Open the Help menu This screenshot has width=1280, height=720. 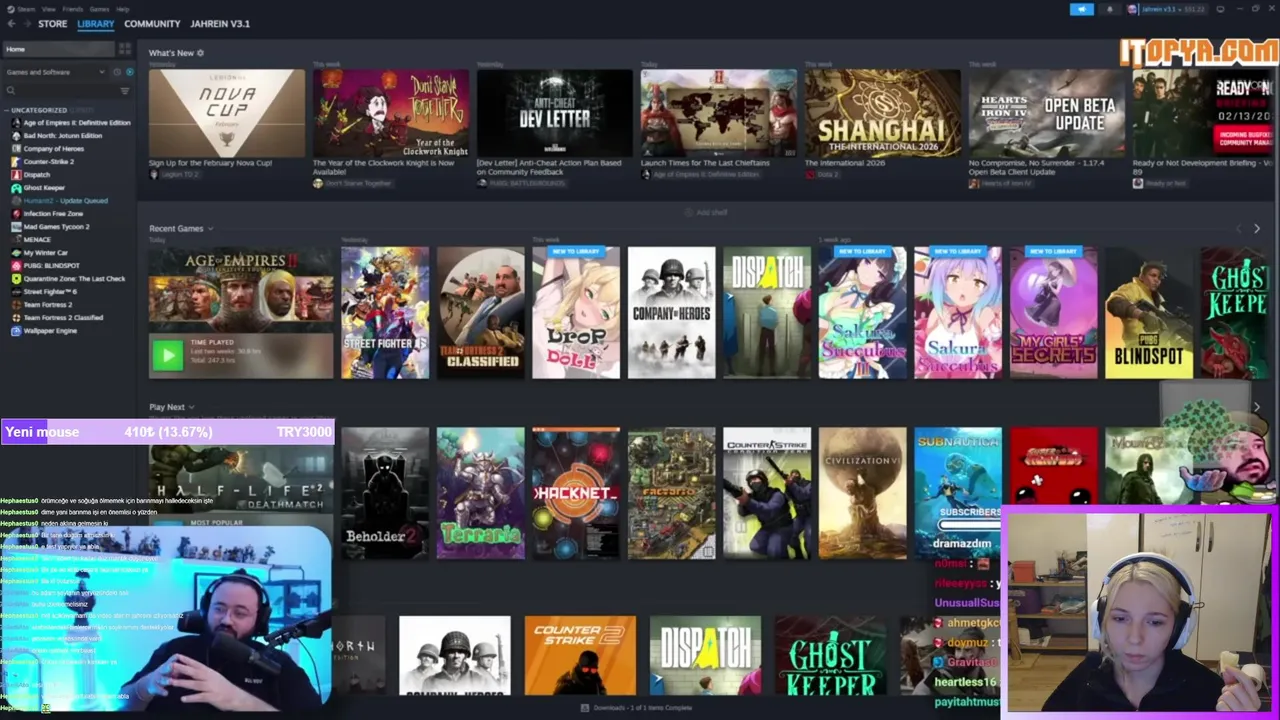tap(122, 9)
